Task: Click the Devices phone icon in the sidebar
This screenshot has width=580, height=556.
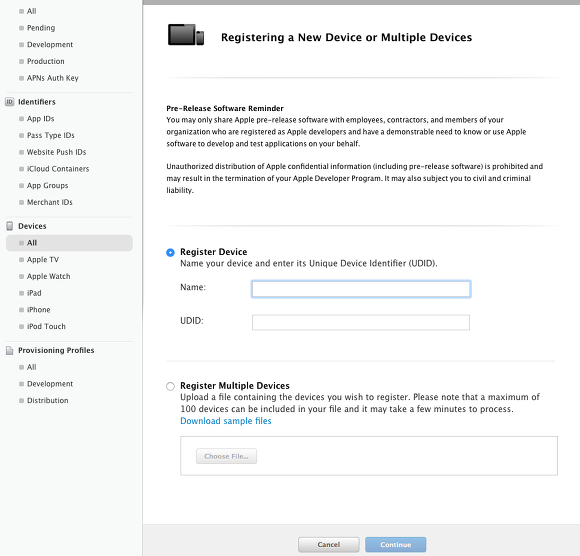Action: coord(10,226)
